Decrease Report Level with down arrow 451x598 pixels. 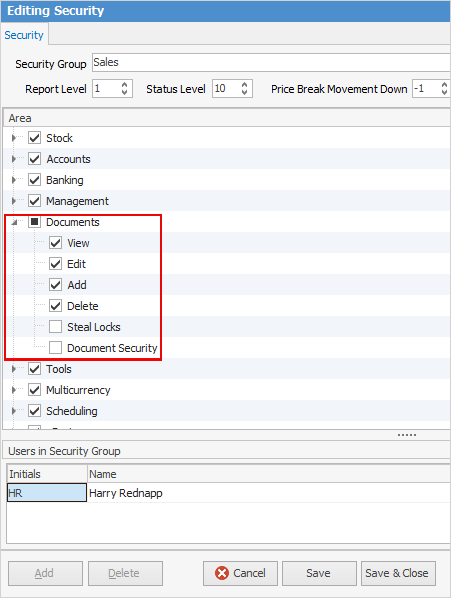point(124,93)
